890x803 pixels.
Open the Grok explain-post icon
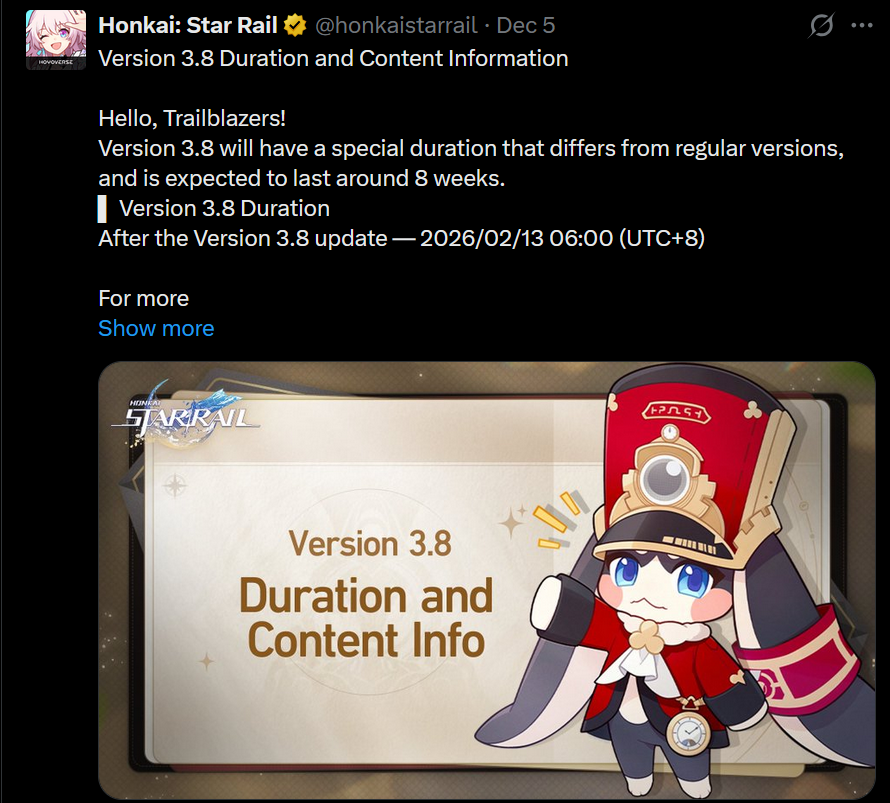tap(821, 26)
